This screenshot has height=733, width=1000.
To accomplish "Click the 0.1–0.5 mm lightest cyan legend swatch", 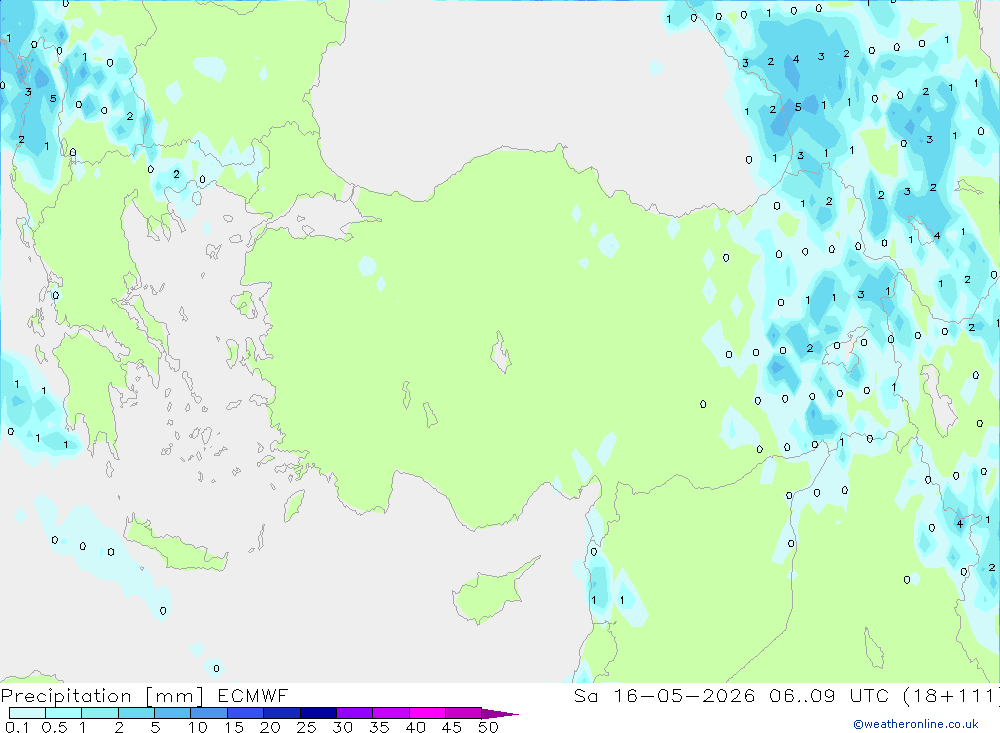I will [x=27, y=713].
